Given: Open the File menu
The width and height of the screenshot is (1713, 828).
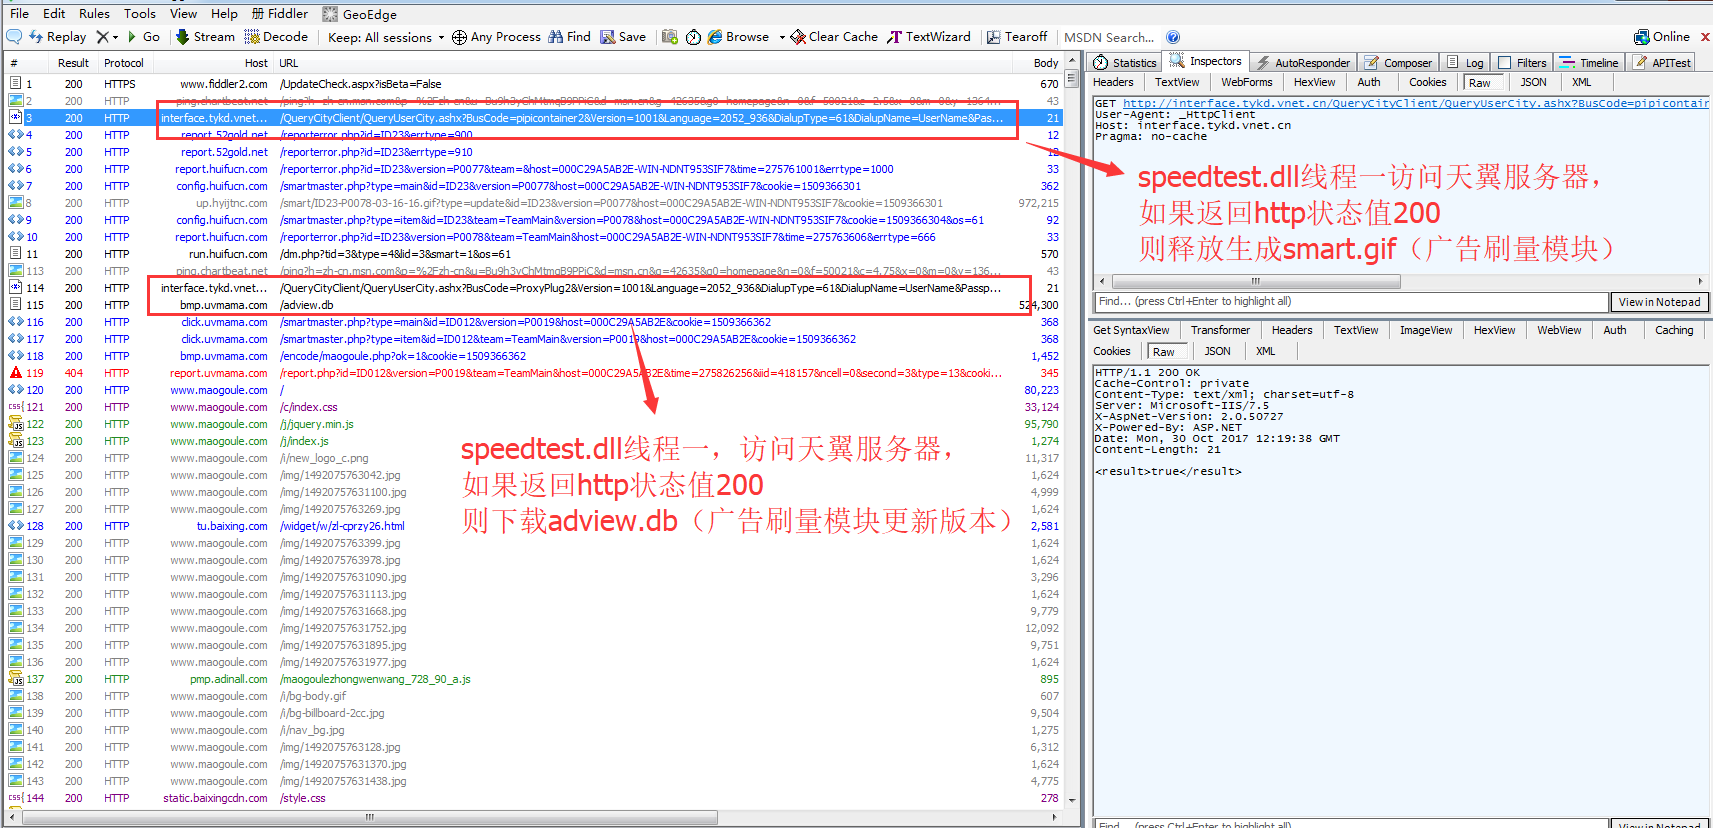Looking at the screenshot, I should (x=19, y=13).
